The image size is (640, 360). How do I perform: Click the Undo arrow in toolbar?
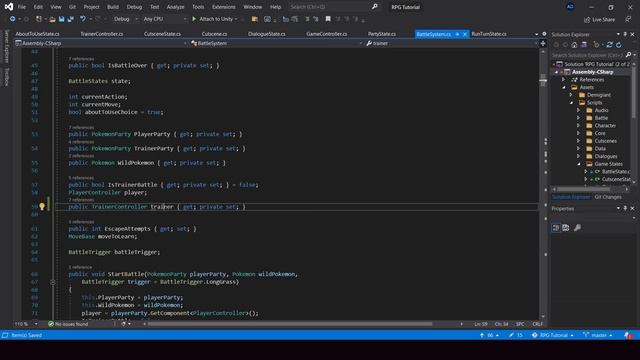(x=83, y=19)
